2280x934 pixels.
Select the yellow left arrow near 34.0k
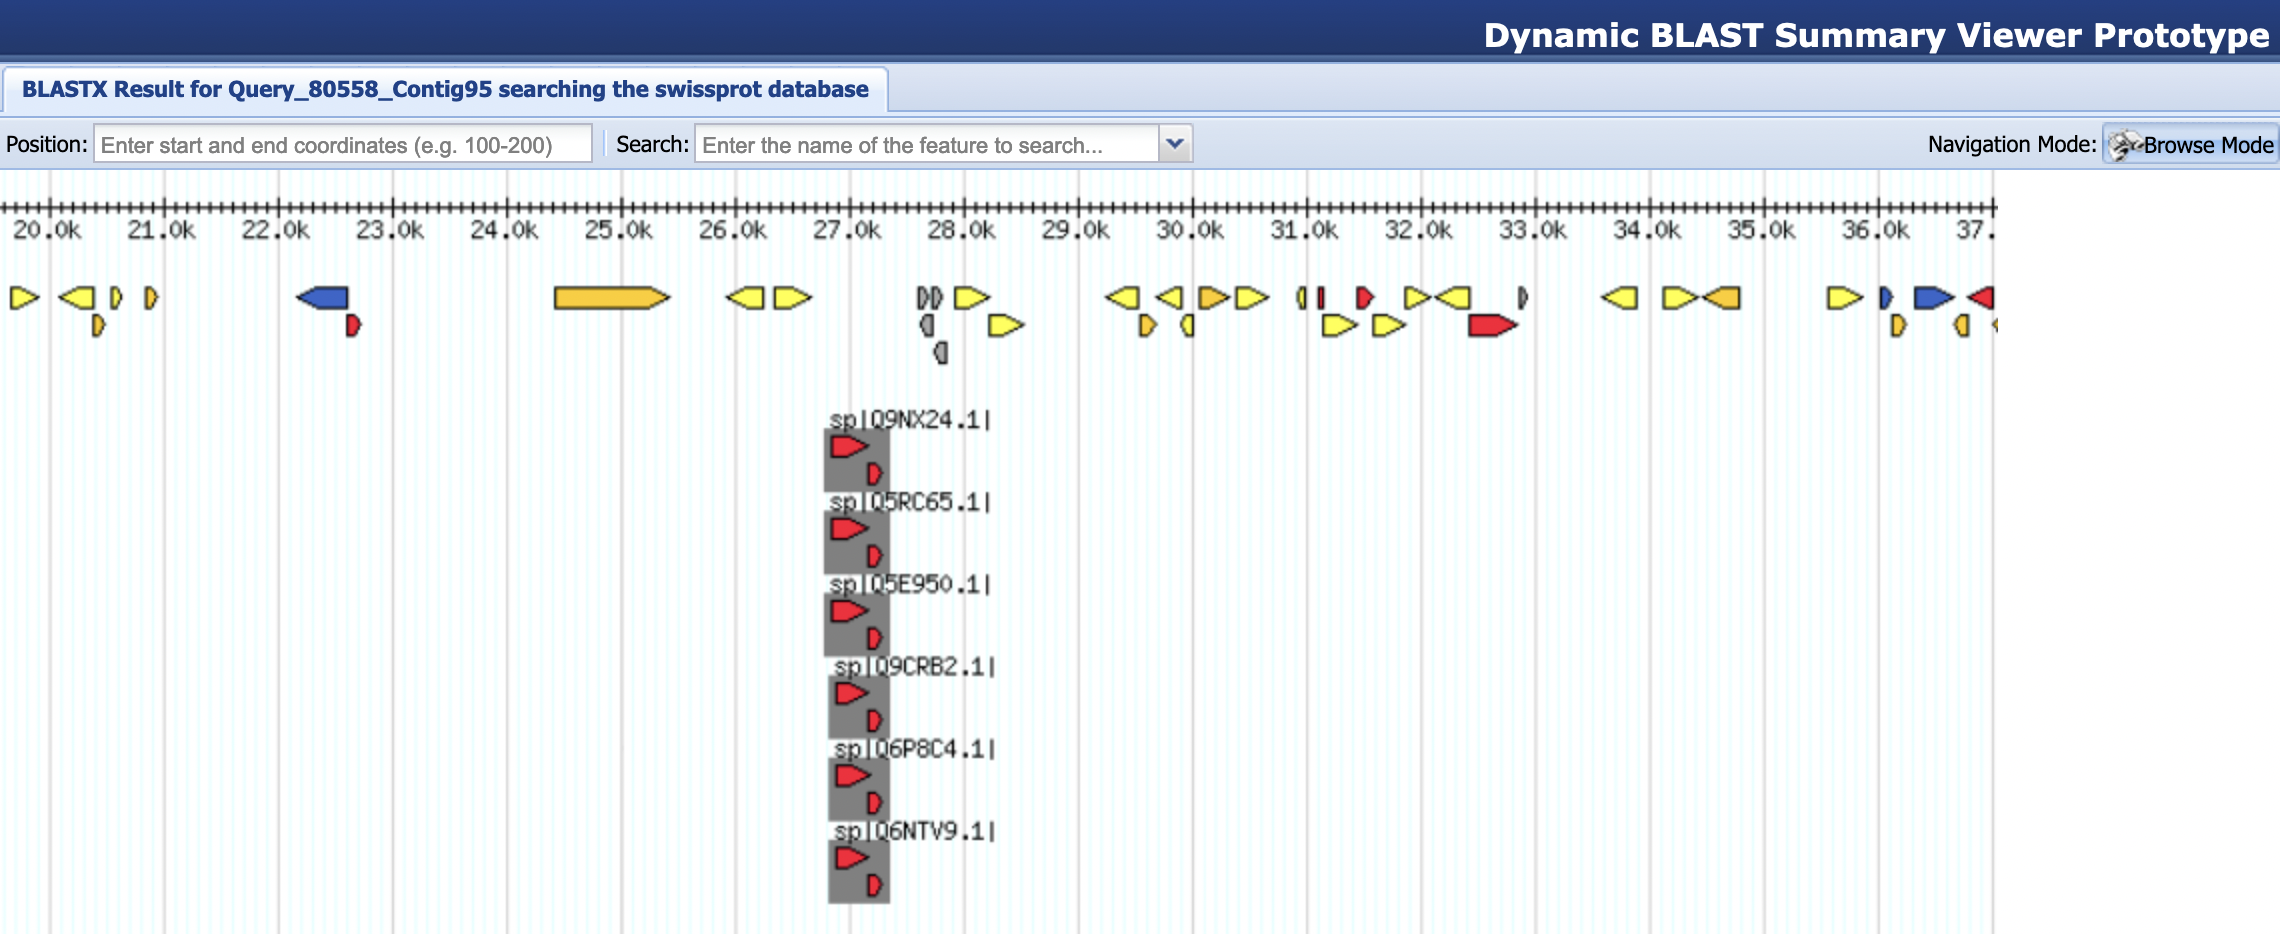click(1620, 298)
